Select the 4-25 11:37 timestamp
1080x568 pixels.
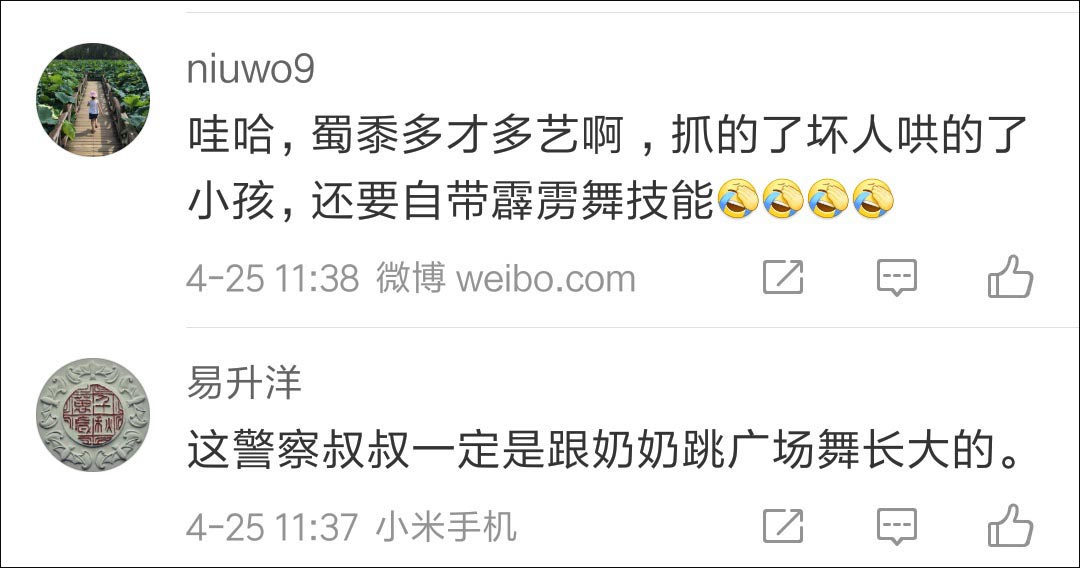click(x=273, y=528)
